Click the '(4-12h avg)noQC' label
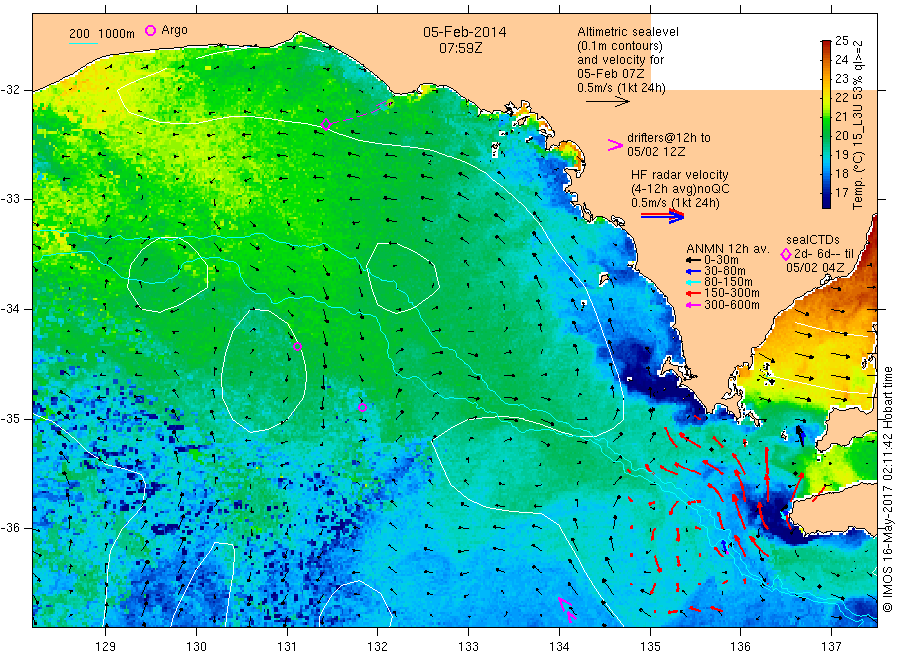 pos(680,189)
